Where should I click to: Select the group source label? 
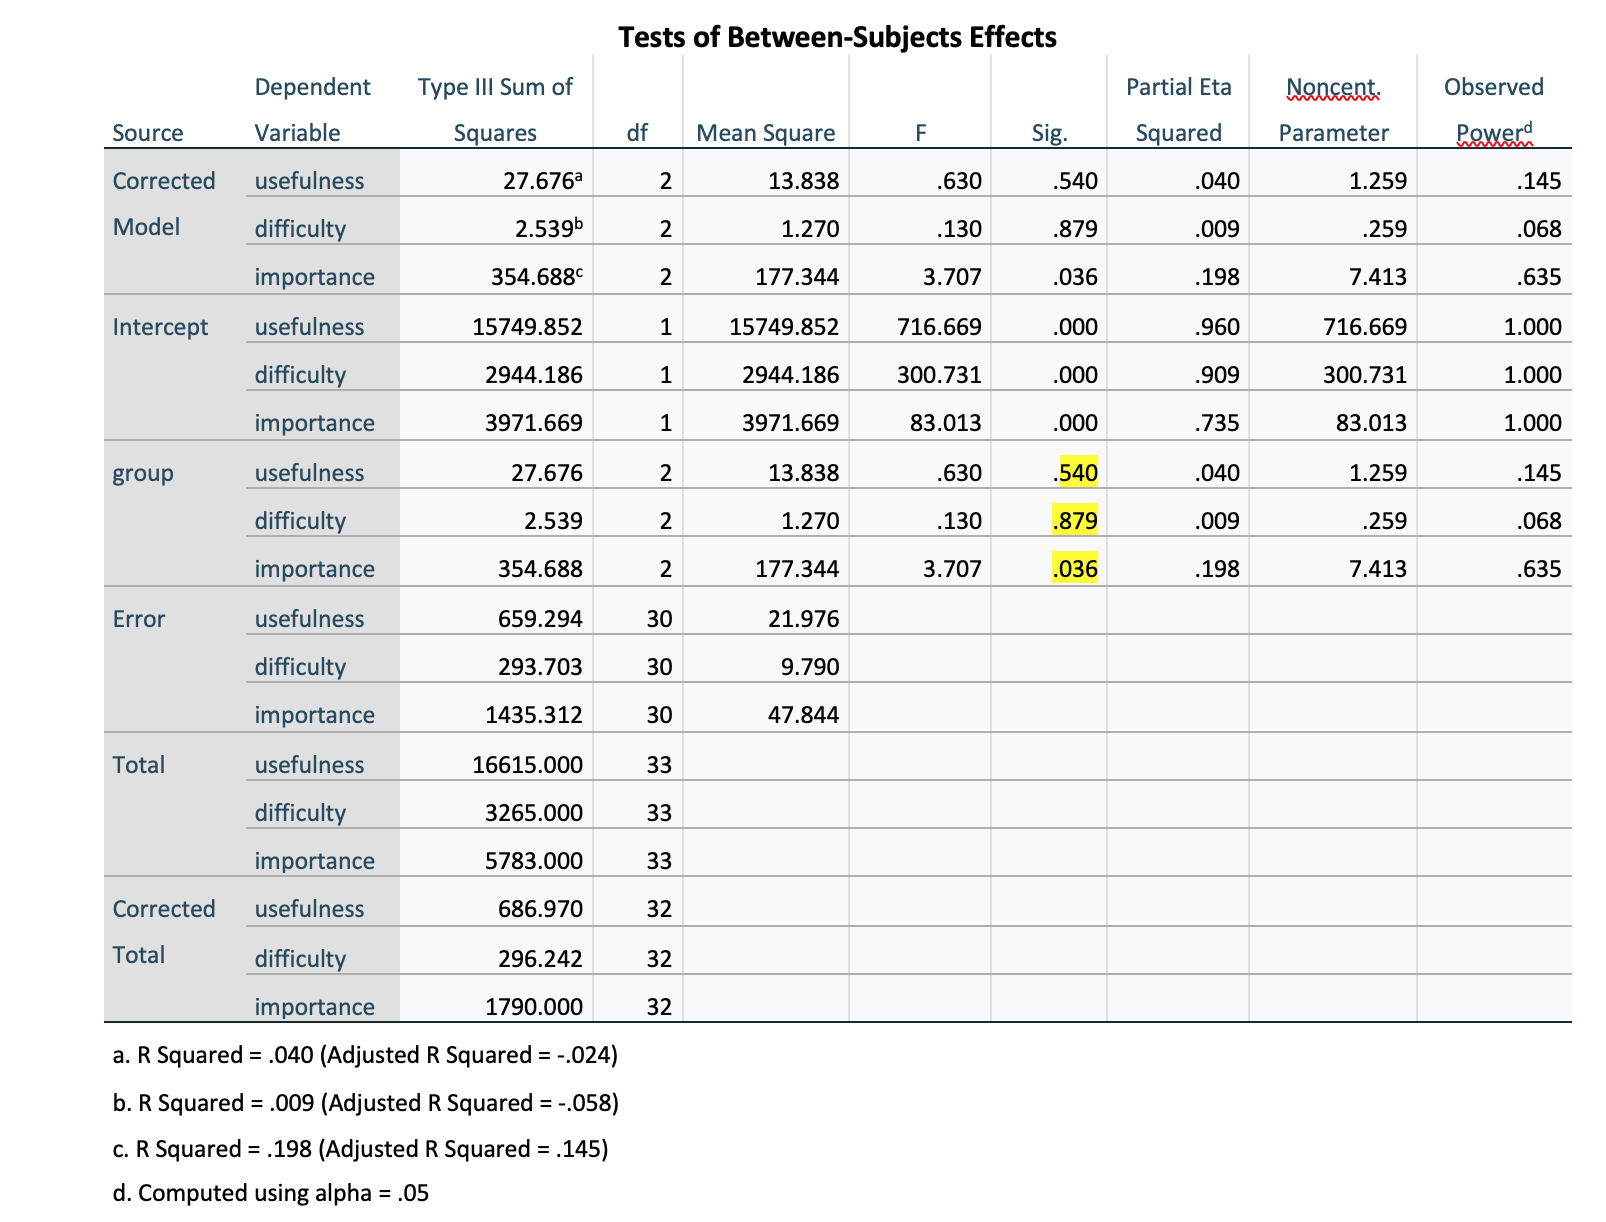[143, 474]
